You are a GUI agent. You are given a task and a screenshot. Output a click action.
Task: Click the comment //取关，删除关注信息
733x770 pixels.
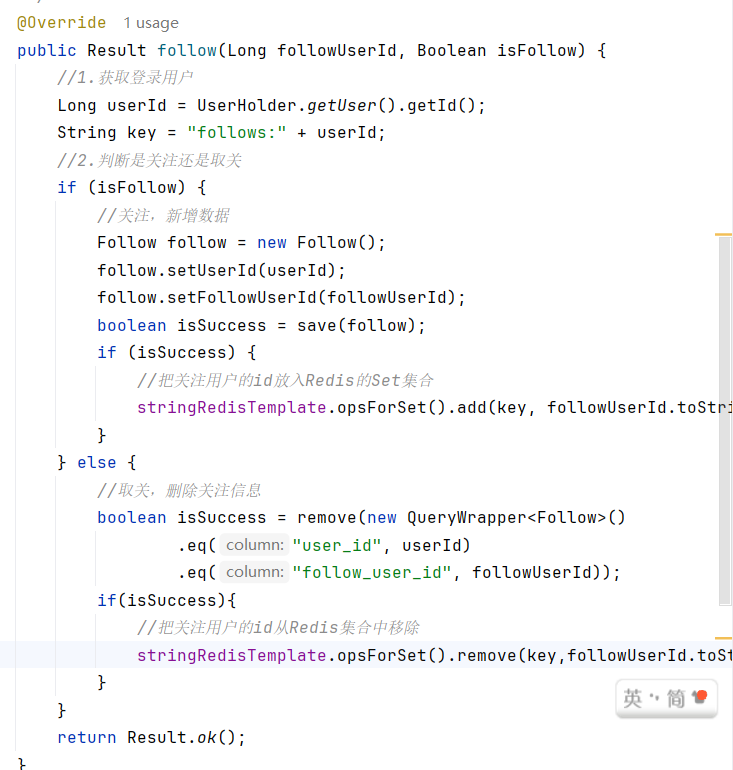[179, 490]
